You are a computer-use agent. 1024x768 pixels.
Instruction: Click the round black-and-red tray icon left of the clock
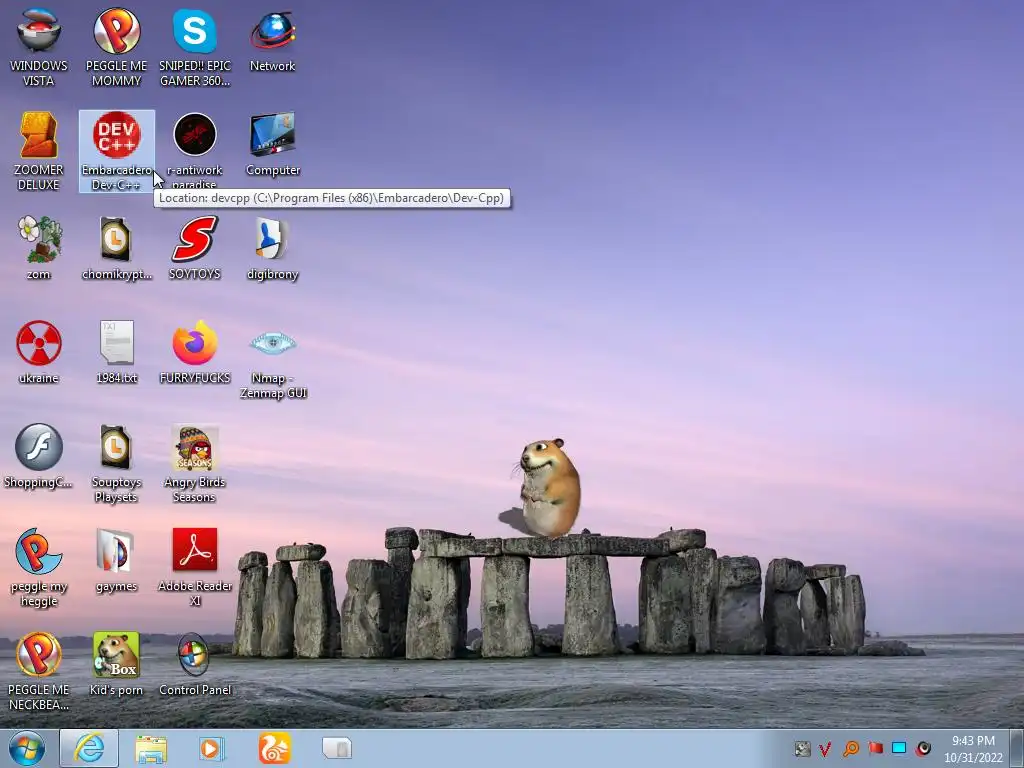pos(923,748)
